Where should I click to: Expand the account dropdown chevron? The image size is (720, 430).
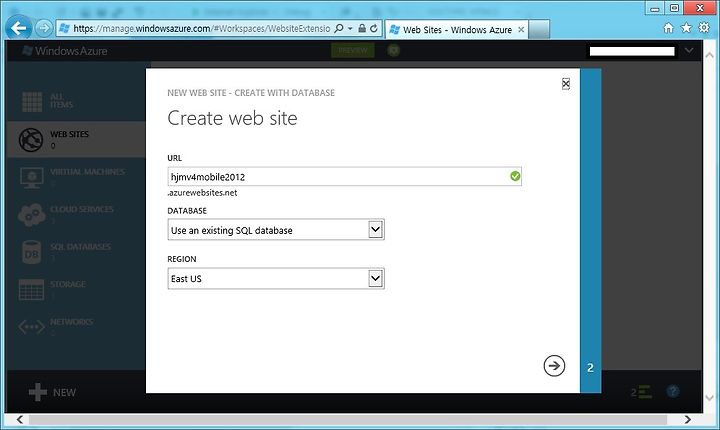click(689, 50)
